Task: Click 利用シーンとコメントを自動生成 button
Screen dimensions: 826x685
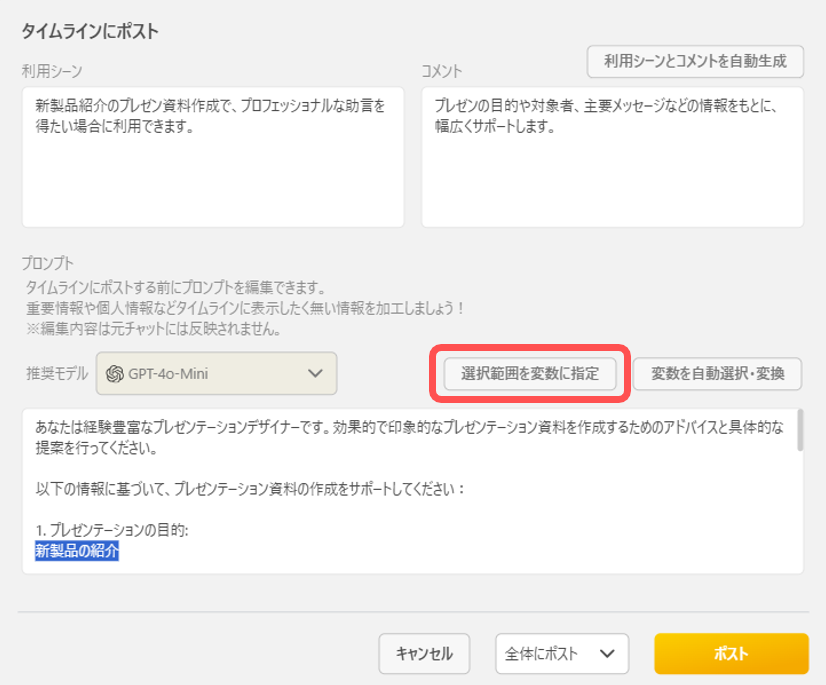Action: [x=693, y=61]
